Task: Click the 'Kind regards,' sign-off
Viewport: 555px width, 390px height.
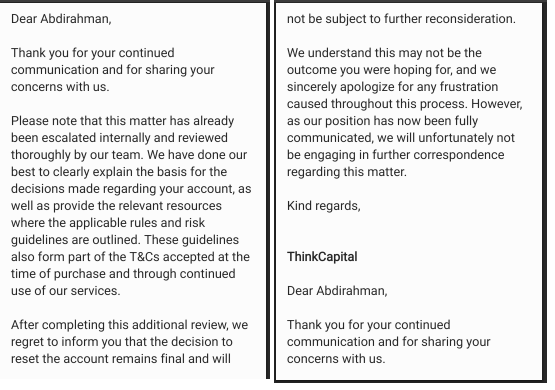Action: (324, 206)
